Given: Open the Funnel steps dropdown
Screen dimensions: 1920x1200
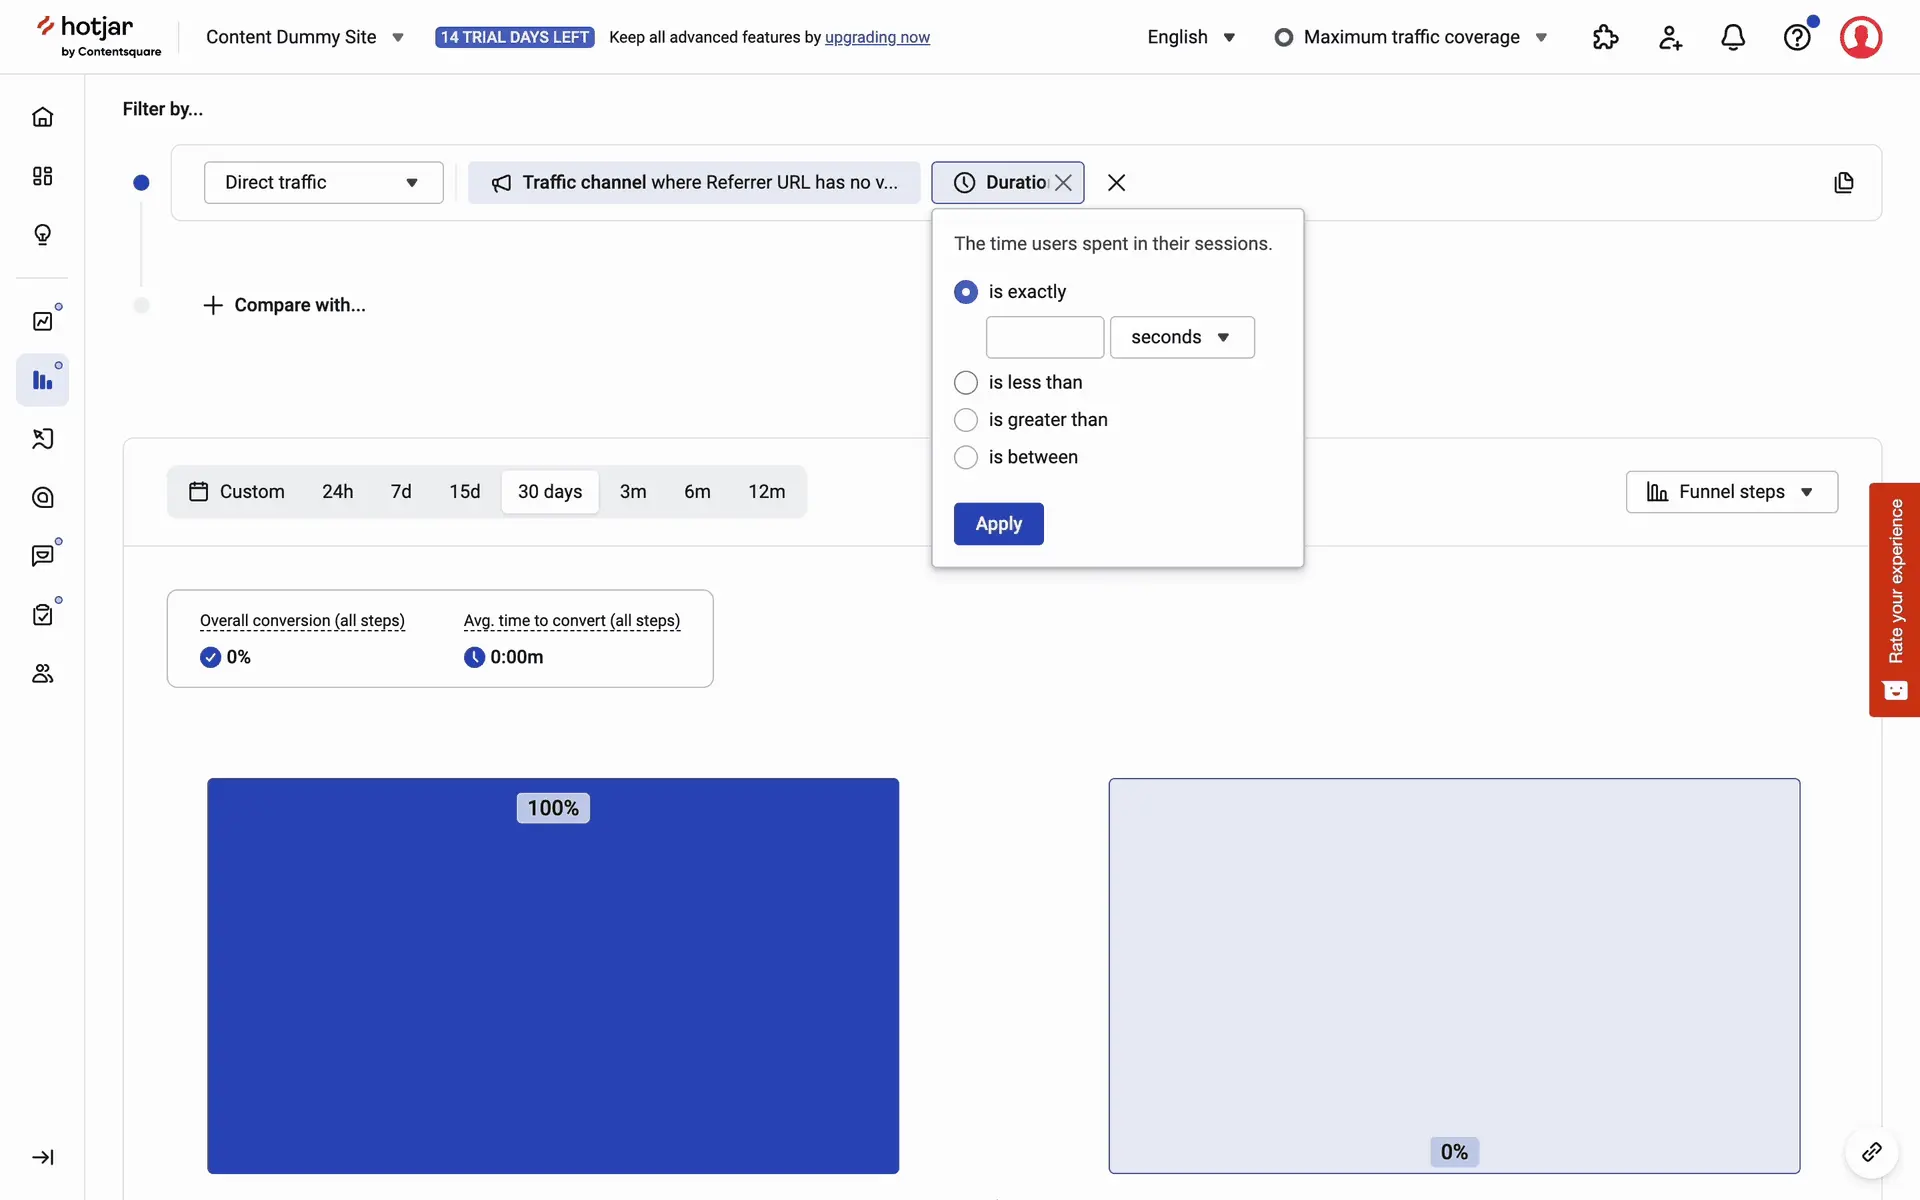Looking at the screenshot, I should (1731, 492).
